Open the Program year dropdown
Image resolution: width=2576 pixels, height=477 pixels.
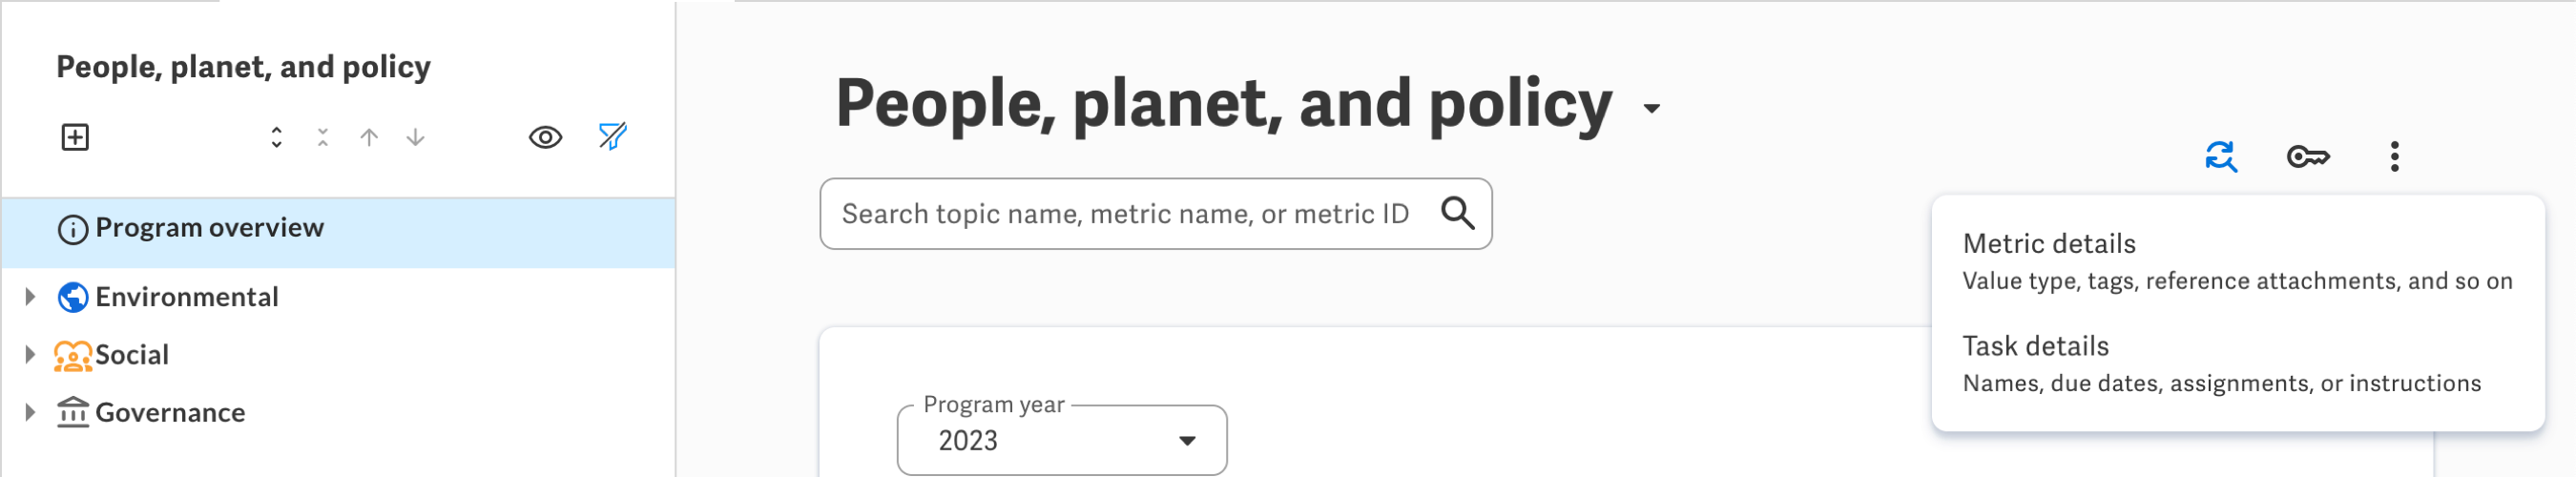(1061, 440)
